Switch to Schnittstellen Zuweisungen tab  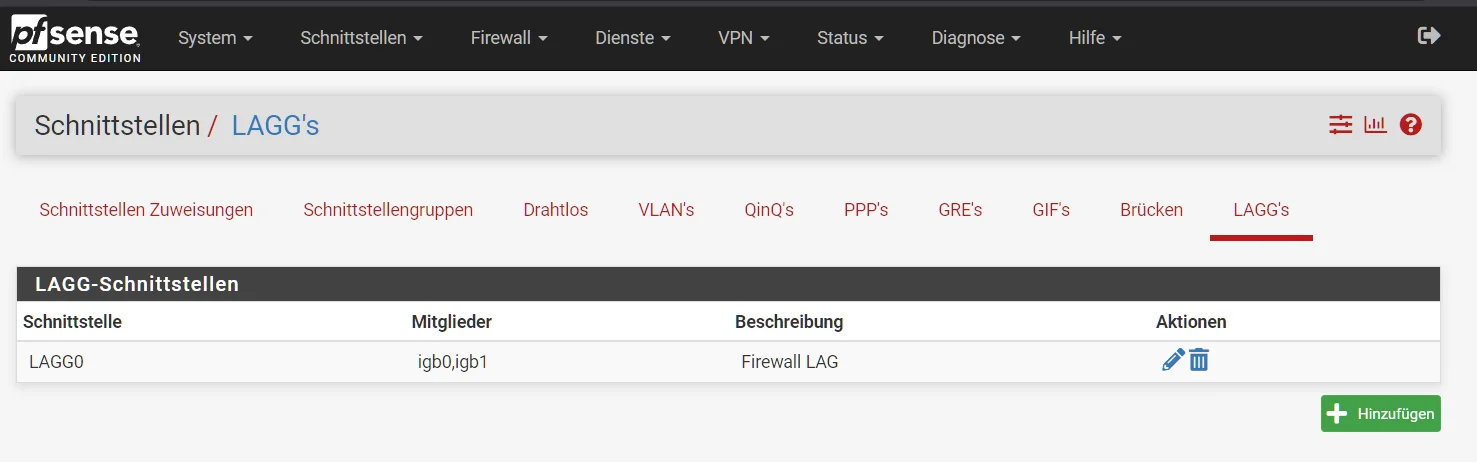[x=146, y=210]
